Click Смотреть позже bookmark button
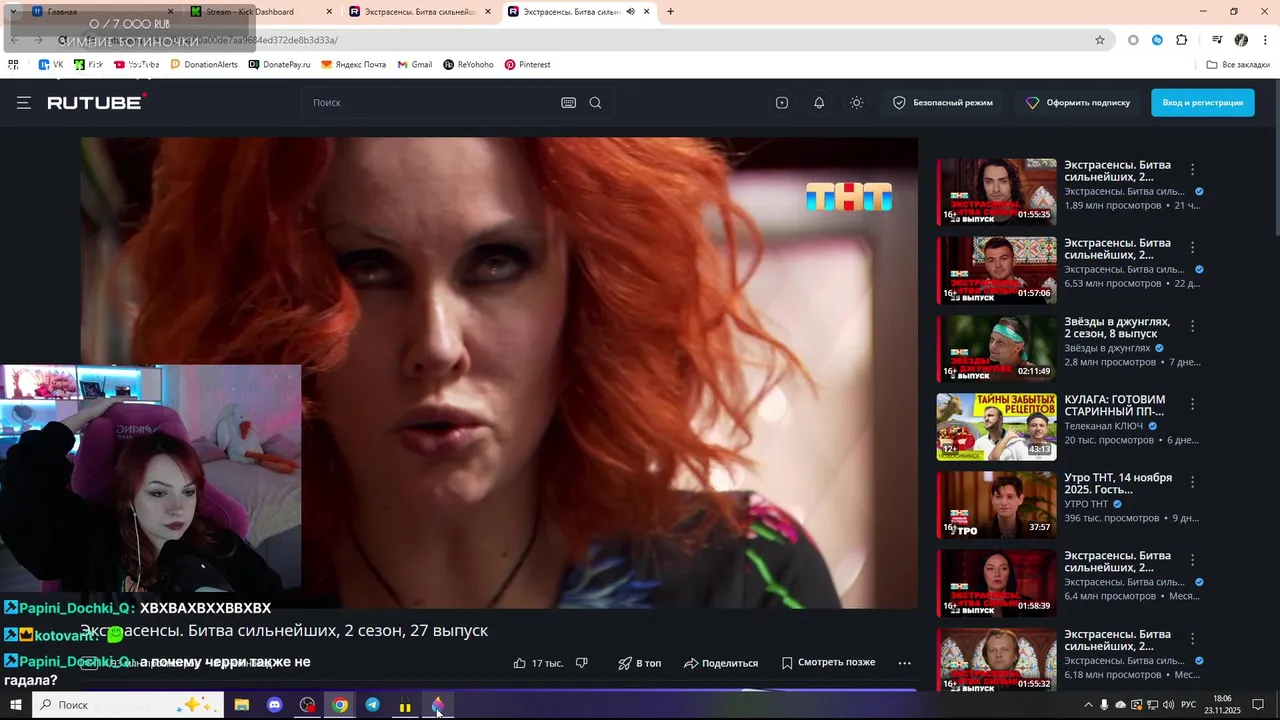The height and width of the screenshot is (720, 1280). coord(828,662)
